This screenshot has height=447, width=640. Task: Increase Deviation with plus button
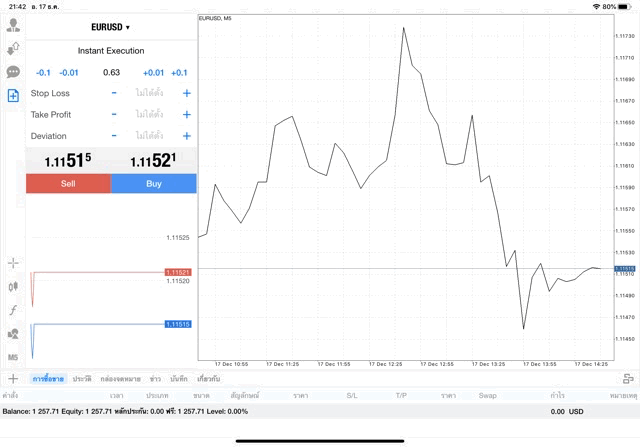(x=186, y=136)
